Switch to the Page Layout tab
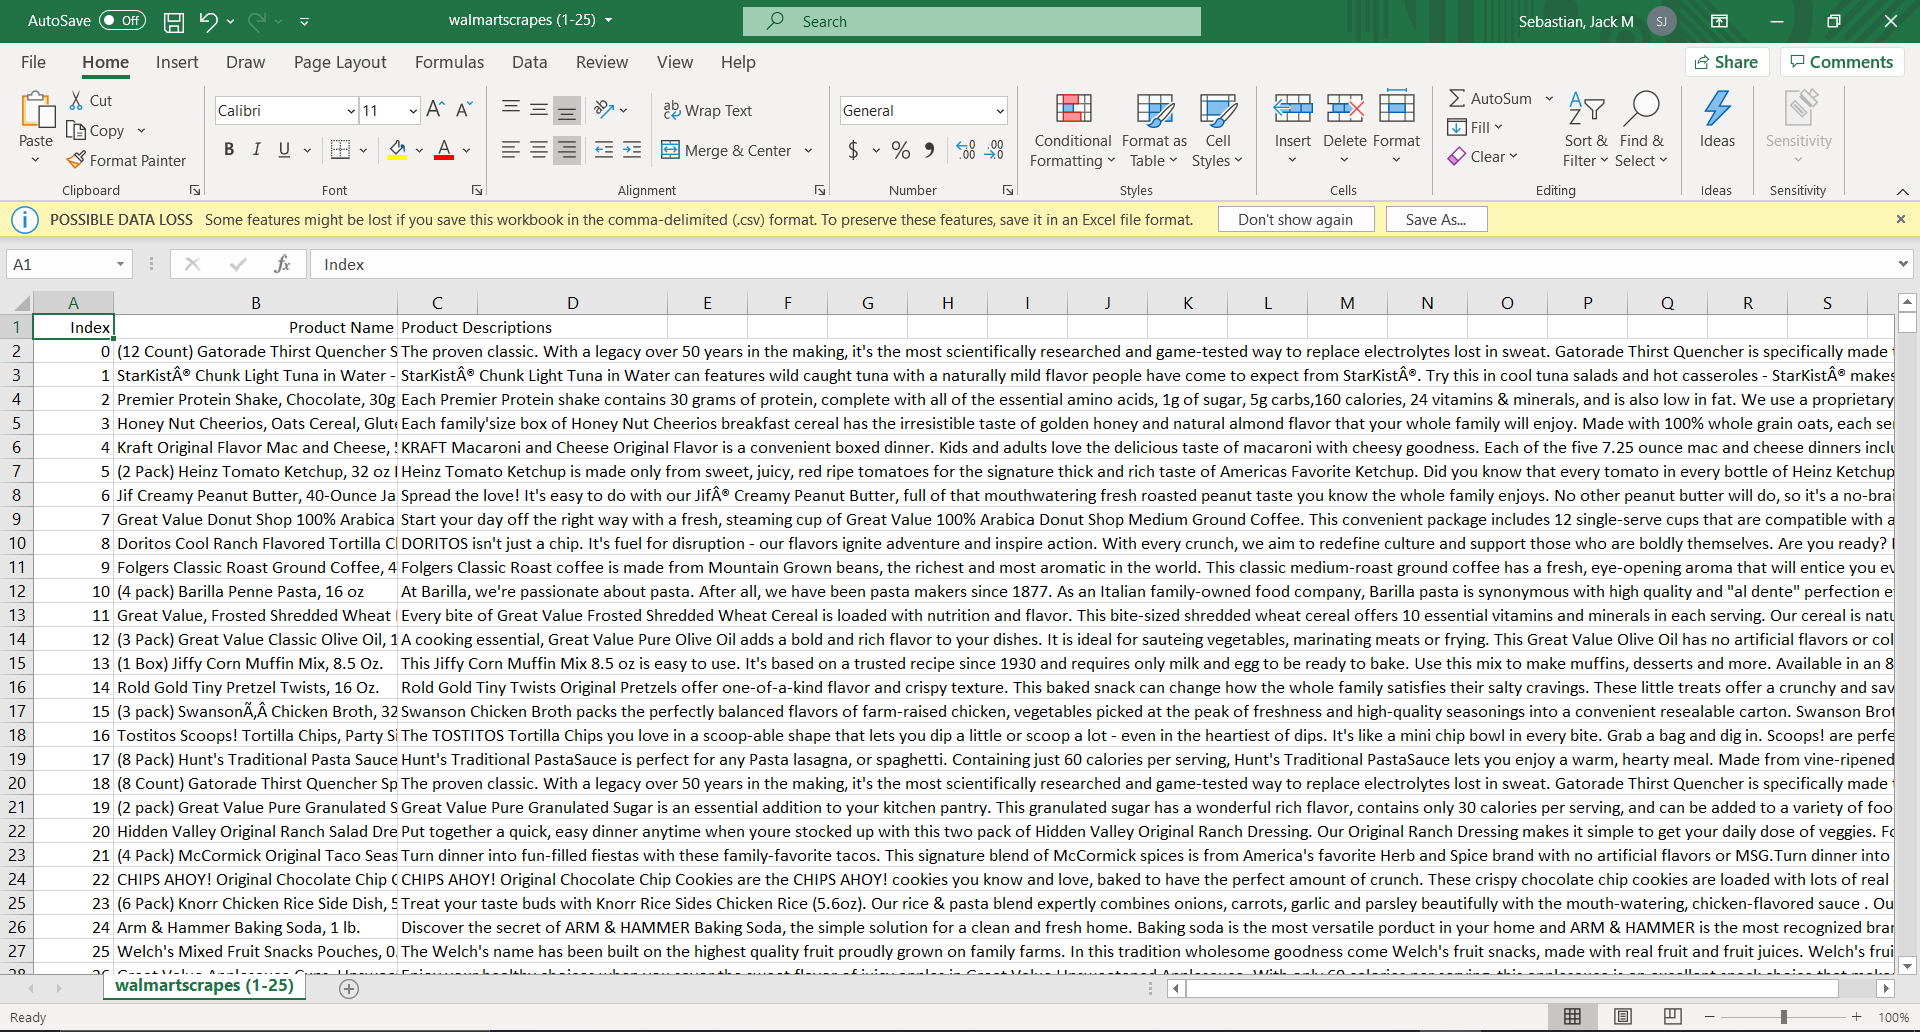Screen dimensions: 1920x1032 [340, 62]
